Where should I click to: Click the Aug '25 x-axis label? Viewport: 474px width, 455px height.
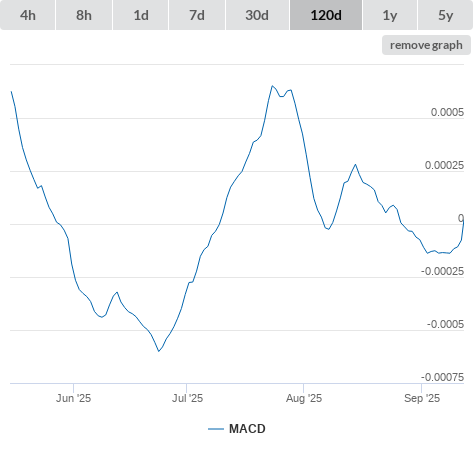point(304,398)
